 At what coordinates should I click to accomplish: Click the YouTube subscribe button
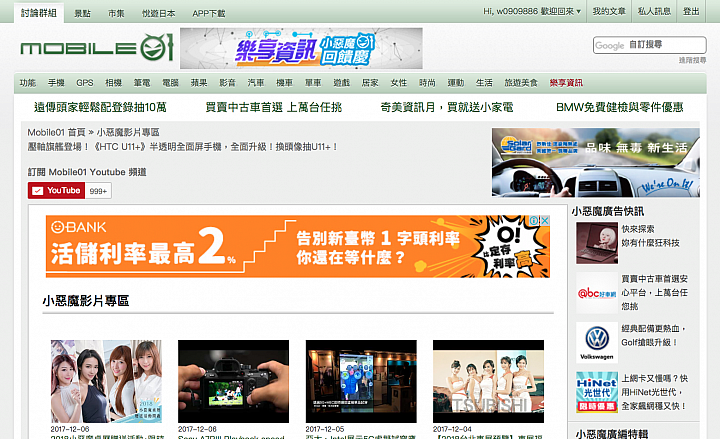(x=56, y=191)
